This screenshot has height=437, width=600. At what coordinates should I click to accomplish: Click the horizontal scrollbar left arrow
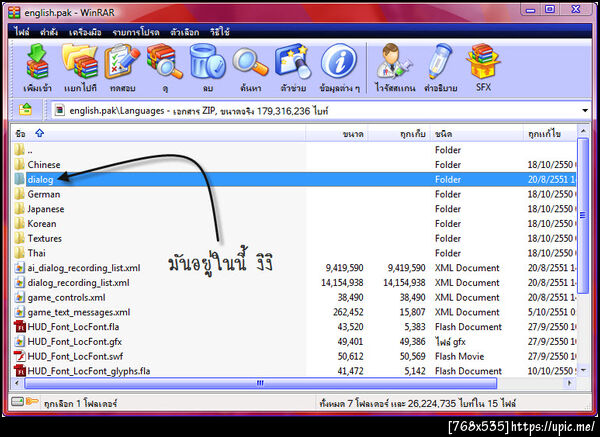coord(17,383)
